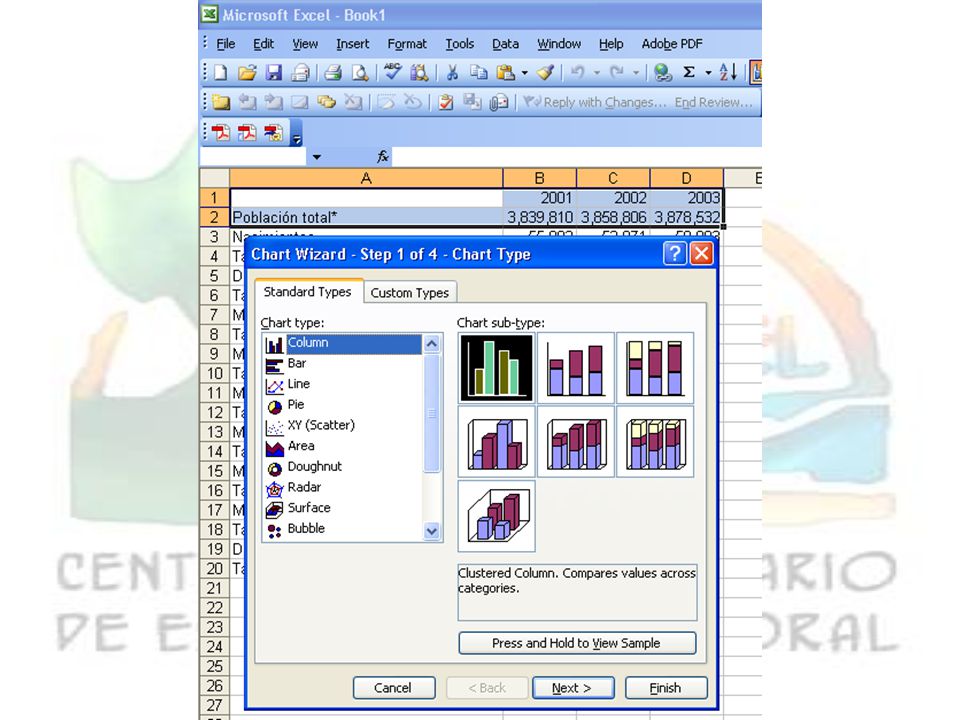Open the Data menu
Screen dimensions: 960x720
(506, 44)
